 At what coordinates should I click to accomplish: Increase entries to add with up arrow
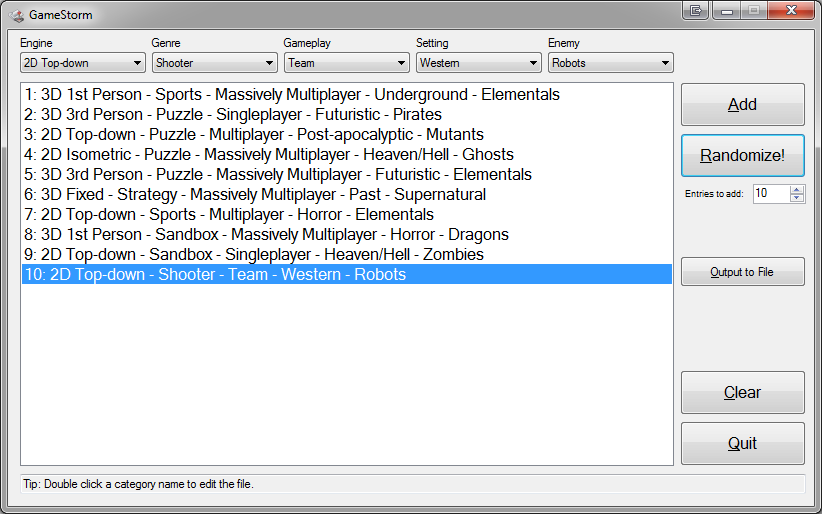797,189
